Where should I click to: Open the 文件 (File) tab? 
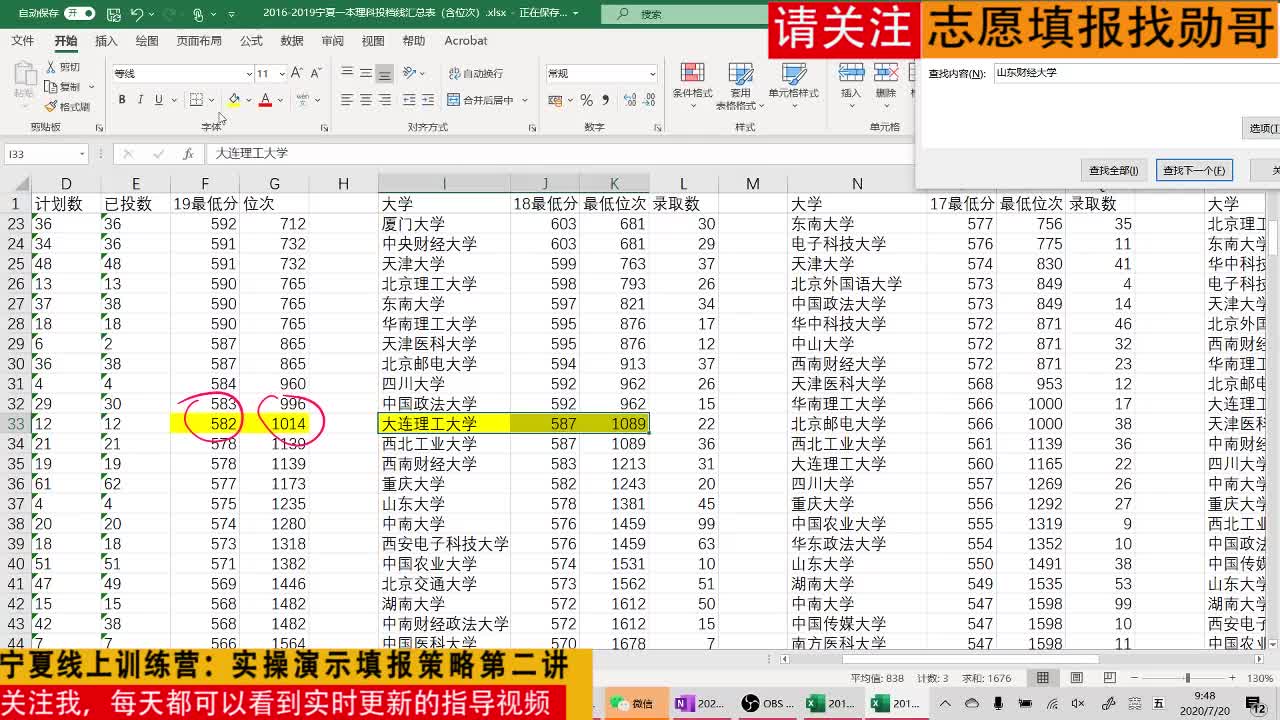click(22, 41)
